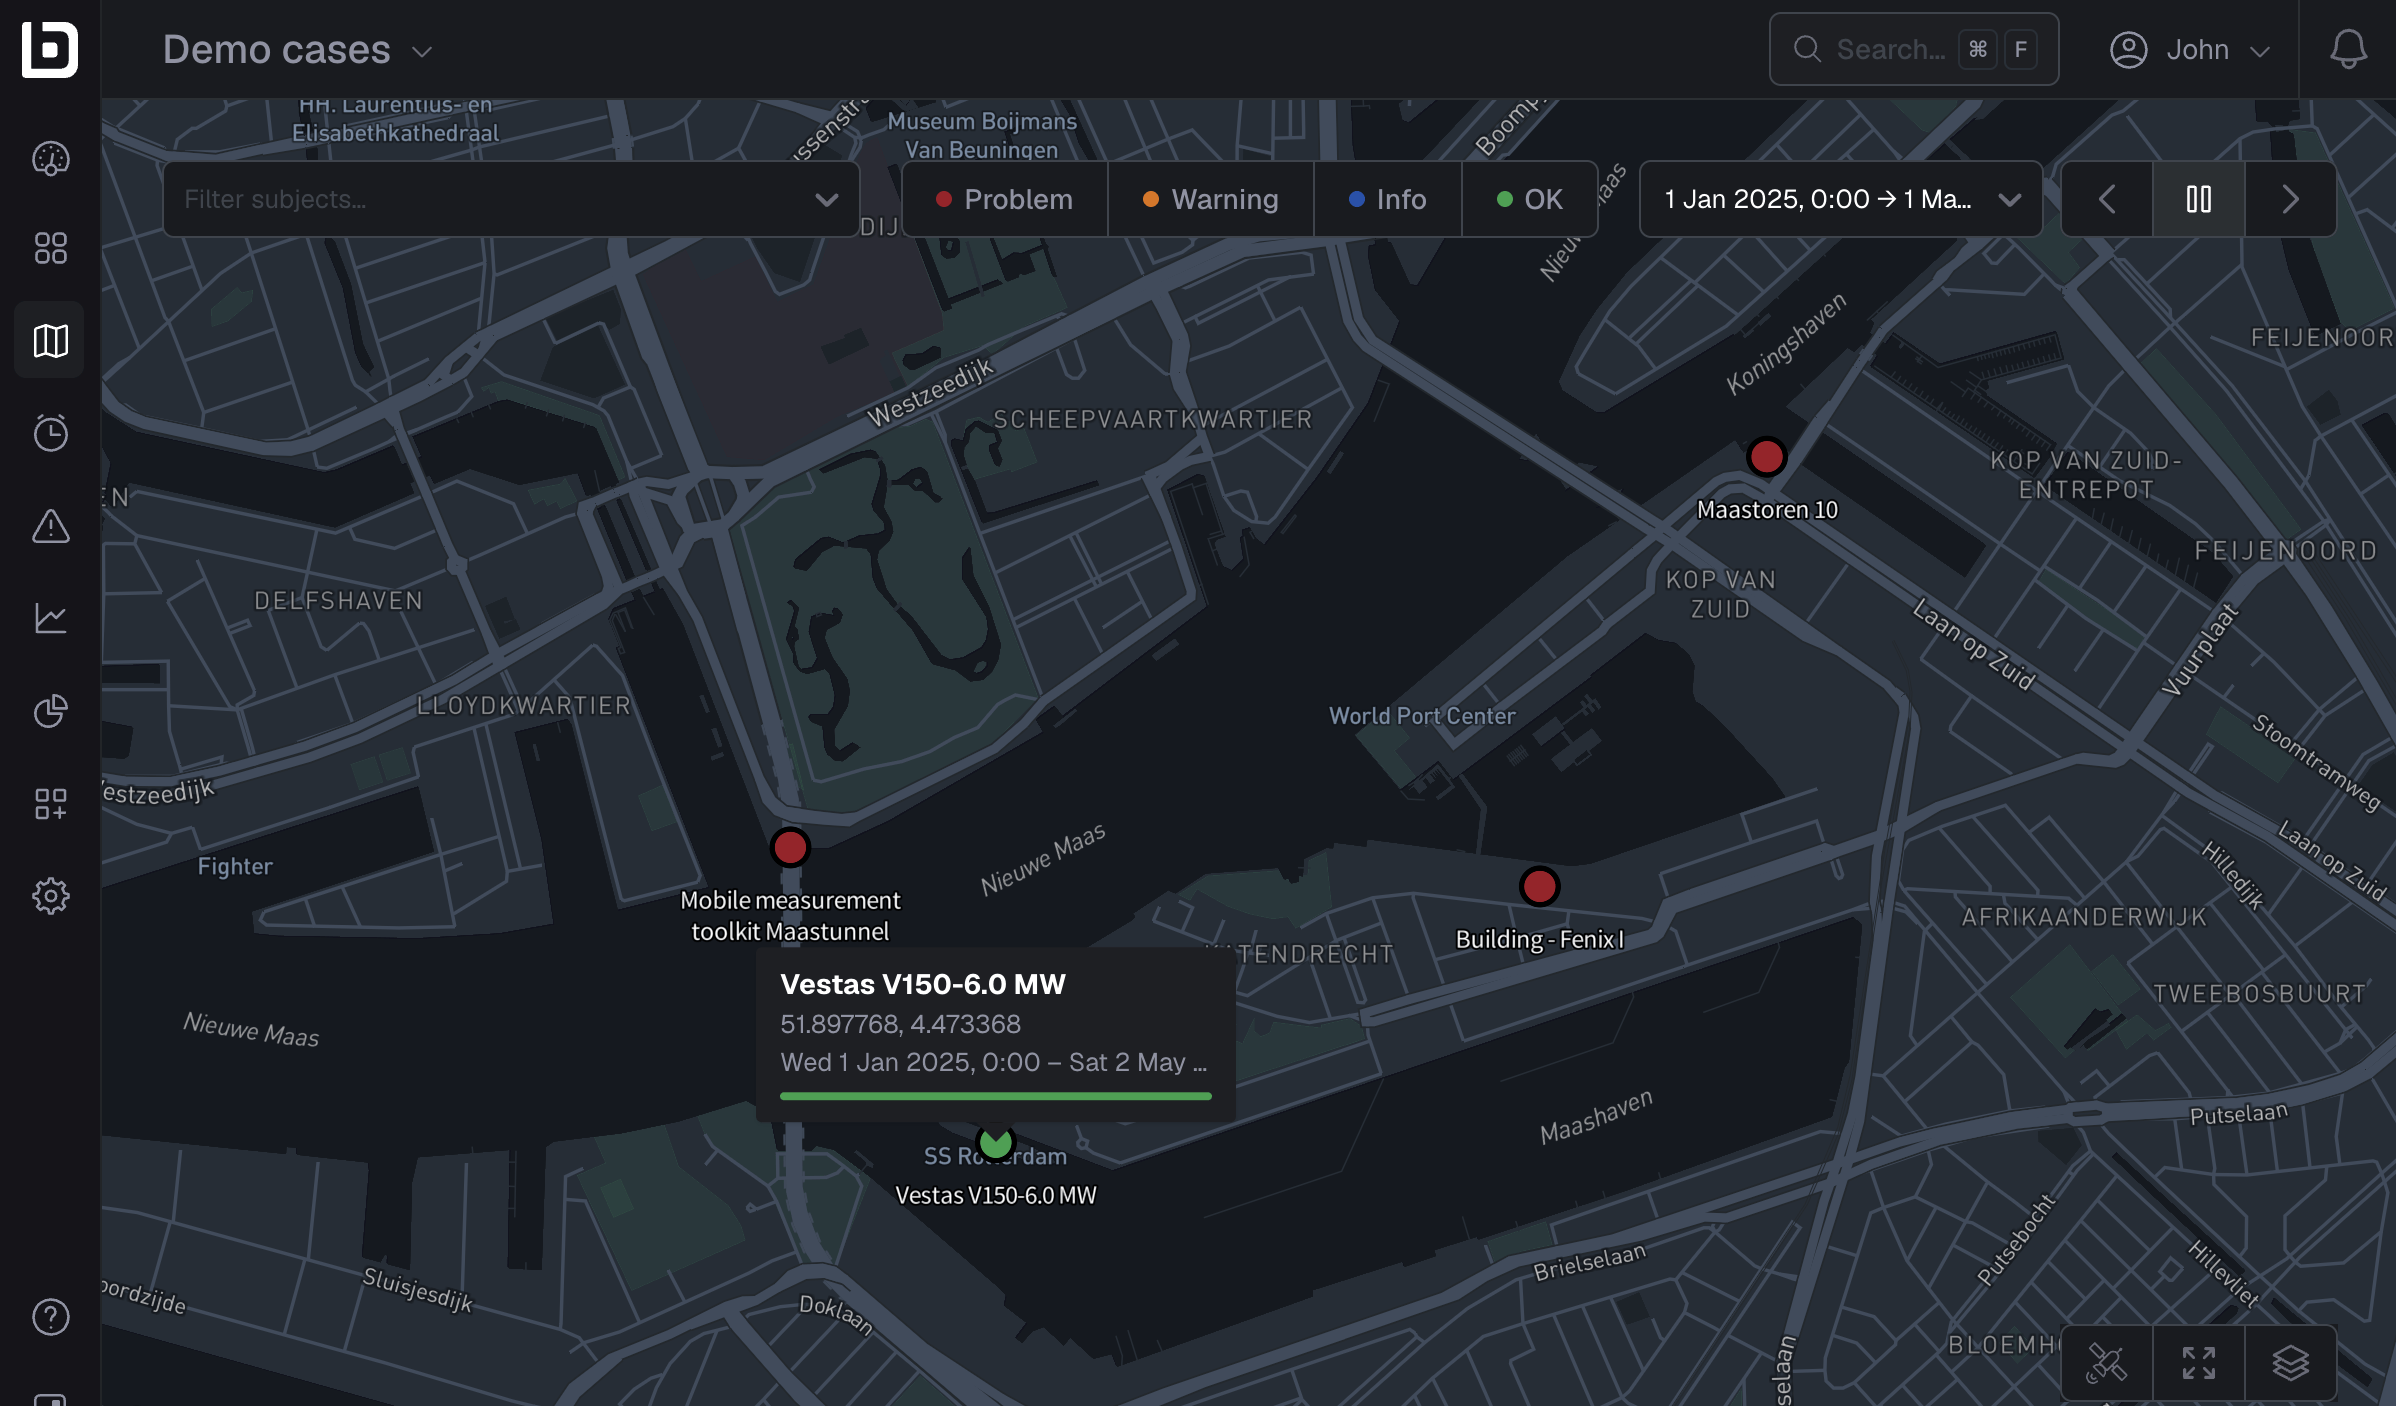Step to next time period
Screen dimensions: 2396x1406
2291,199
